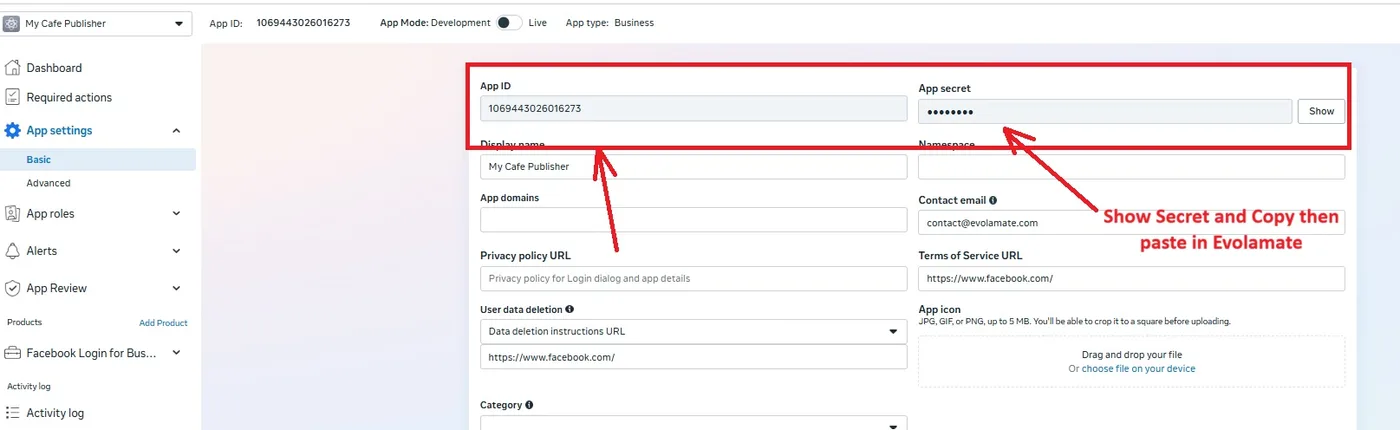Open App Review in the sidebar
This screenshot has width=1400, height=430.
(x=57, y=288)
